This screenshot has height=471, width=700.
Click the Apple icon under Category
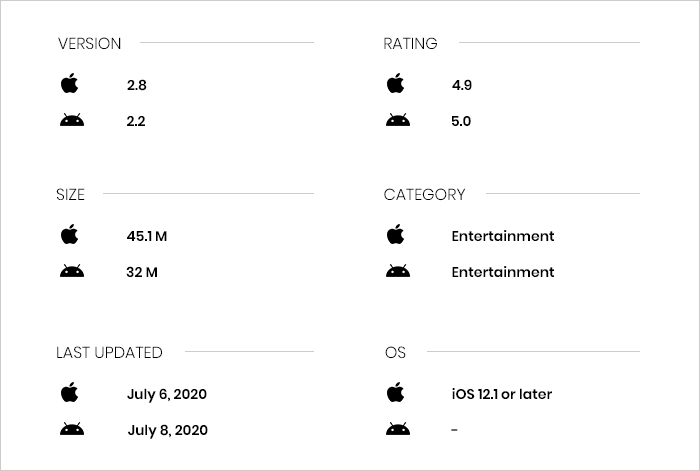396,234
